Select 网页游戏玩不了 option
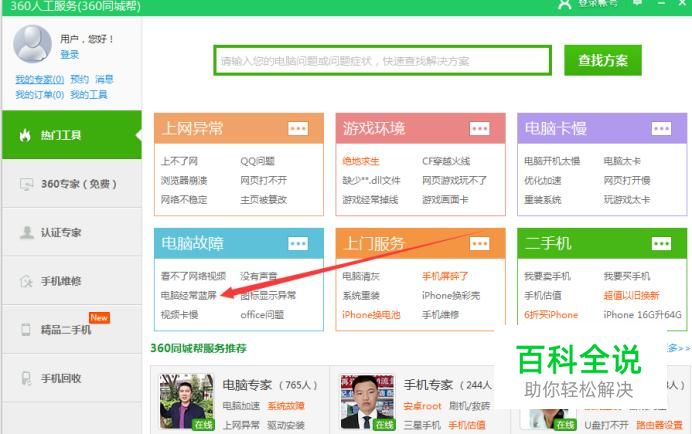 click(455, 181)
